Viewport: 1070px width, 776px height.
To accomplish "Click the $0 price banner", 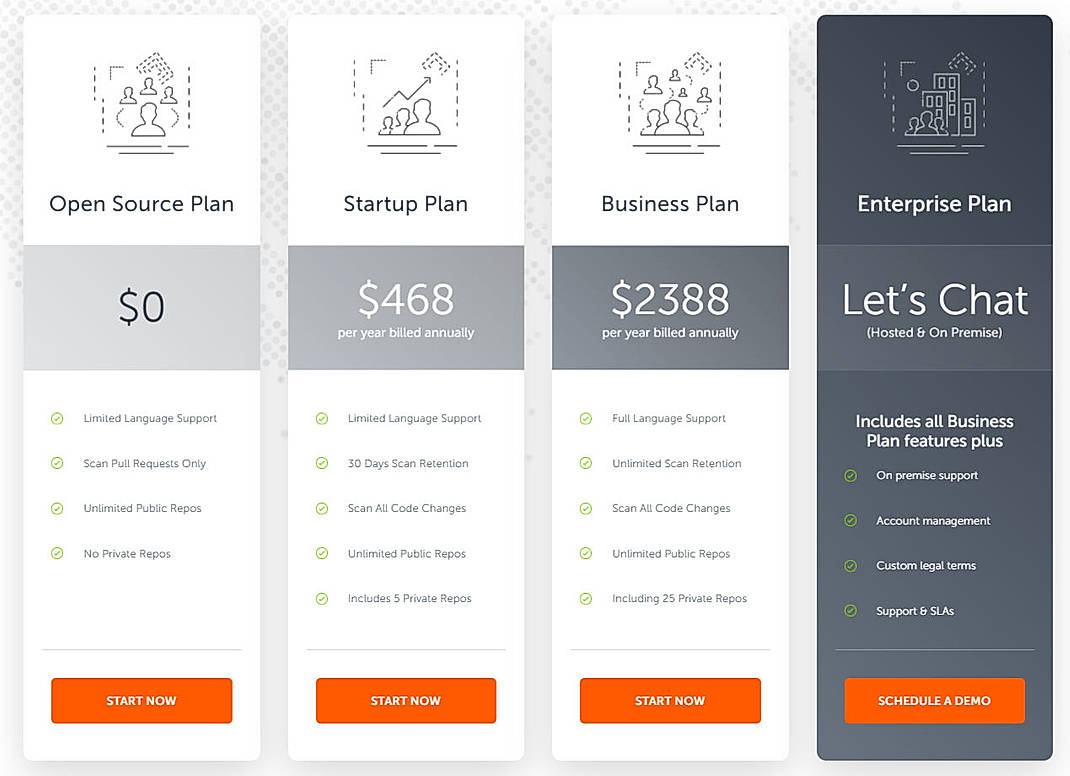I will (x=141, y=307).
